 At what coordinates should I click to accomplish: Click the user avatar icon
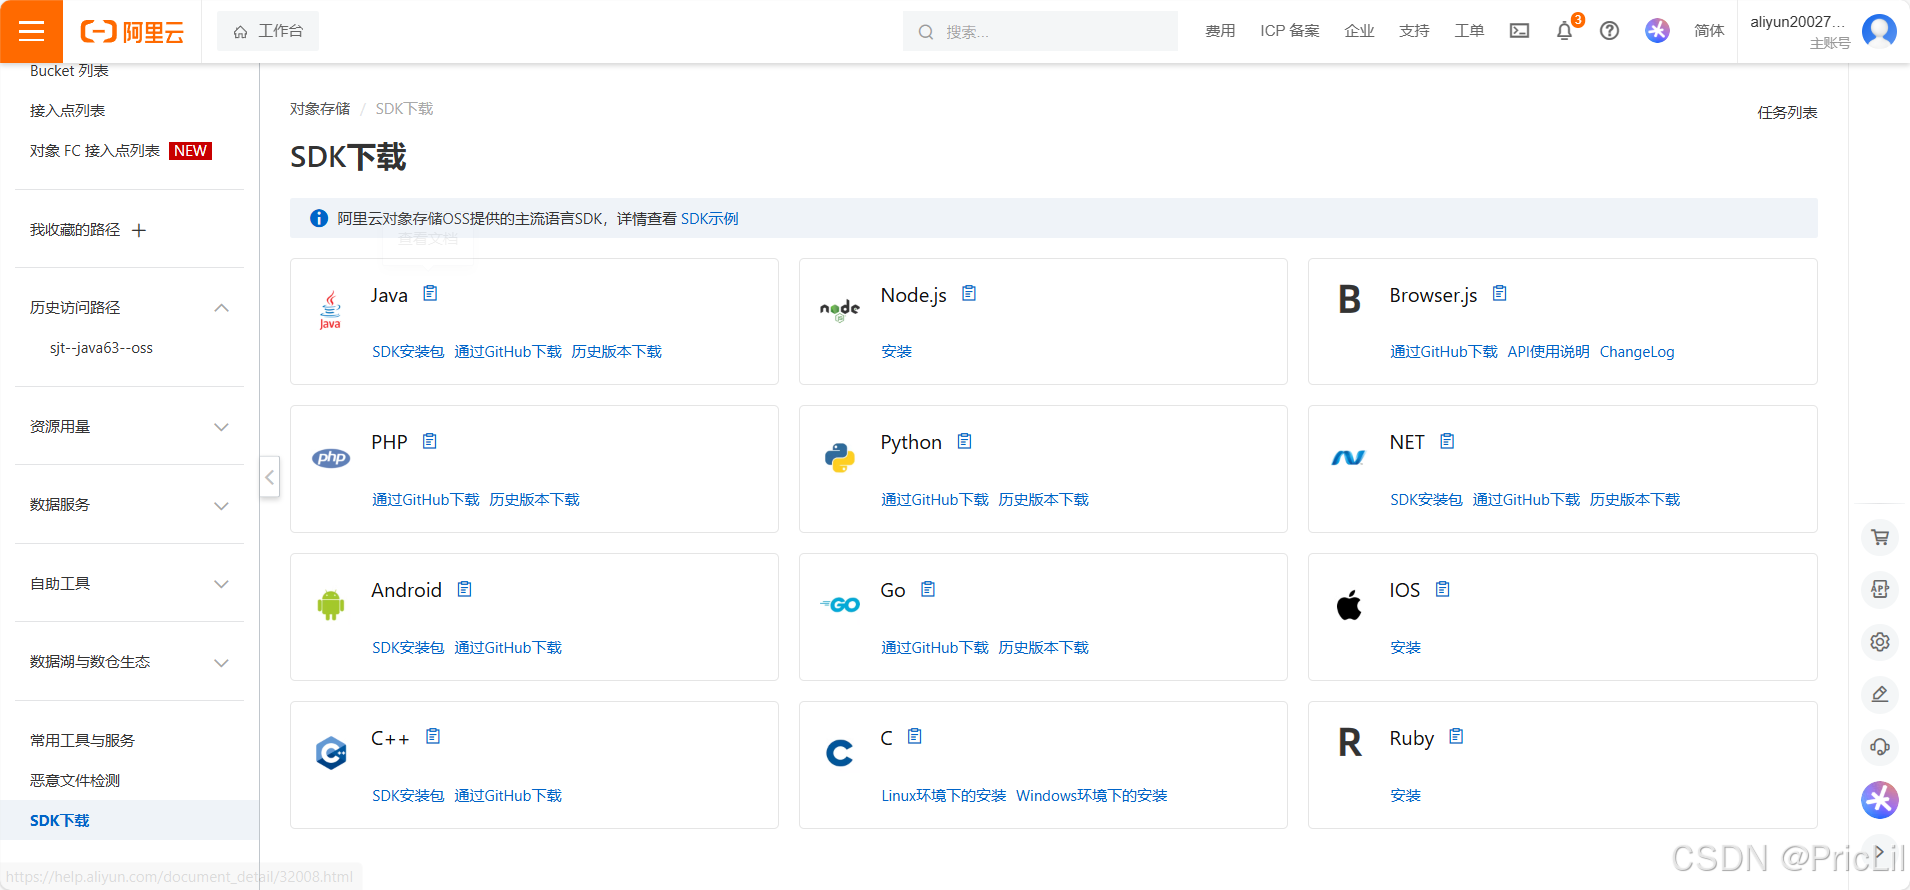(1879, 31)
